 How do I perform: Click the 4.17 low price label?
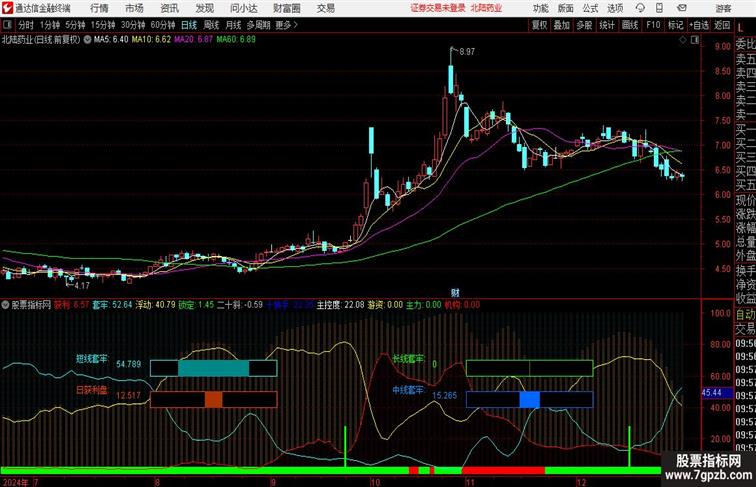(x=82, y=285)
